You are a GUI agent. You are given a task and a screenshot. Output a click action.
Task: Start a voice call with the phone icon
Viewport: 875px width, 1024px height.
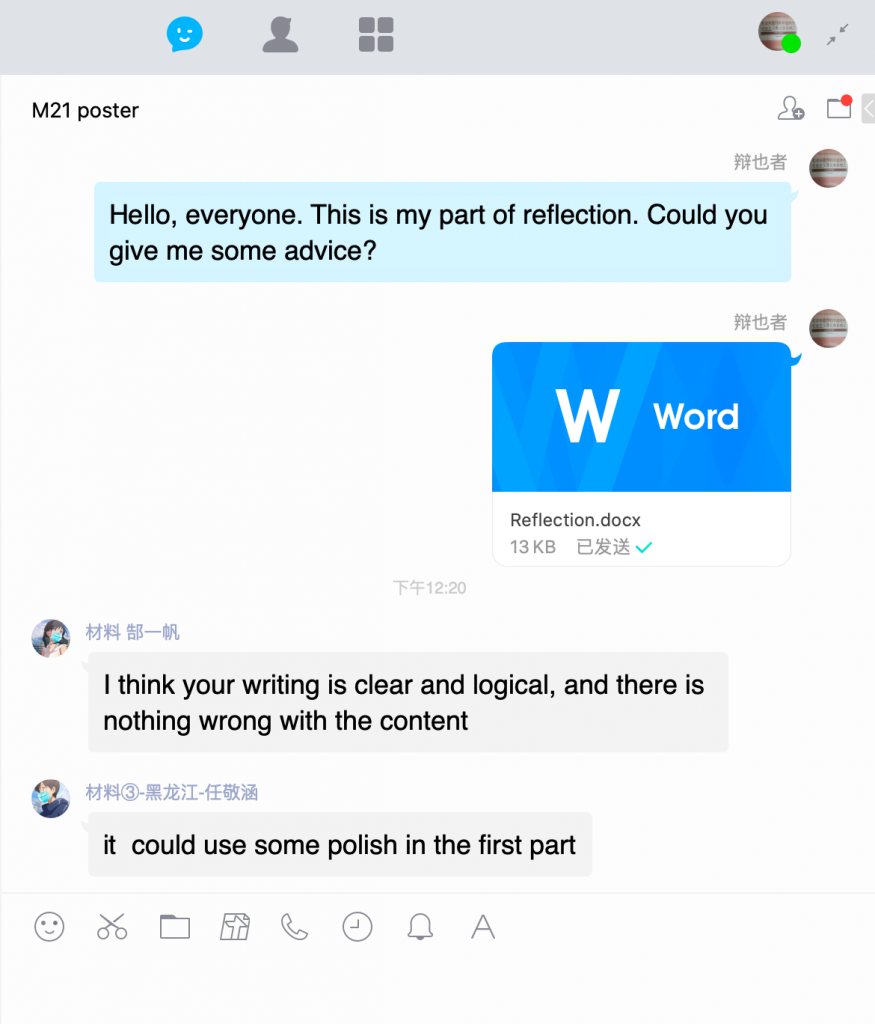pos(294,927)
